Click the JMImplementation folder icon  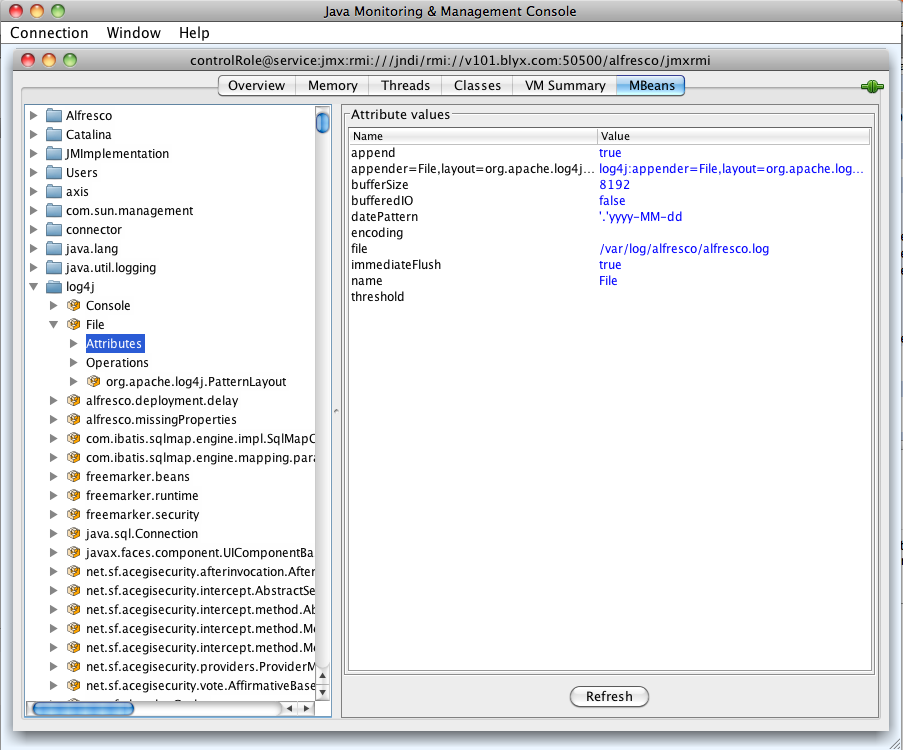pos(54,153)
